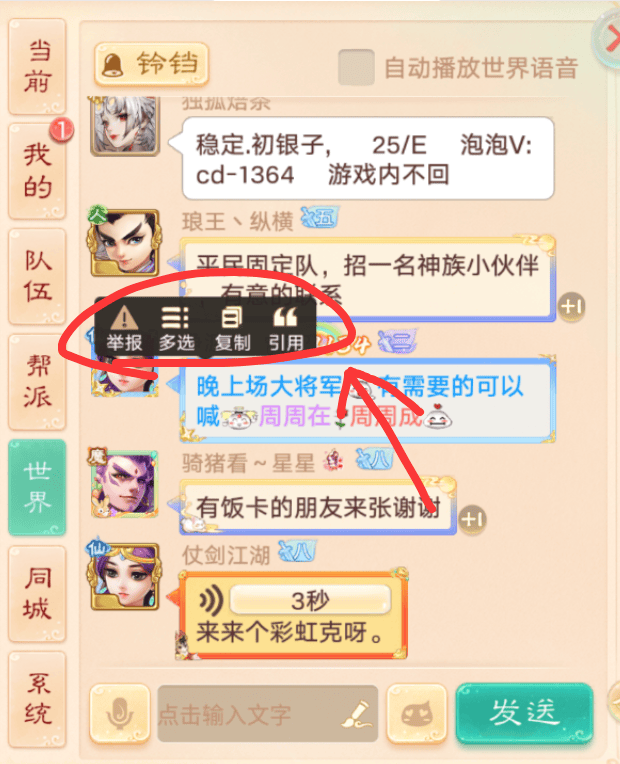Tap +1 beside the 平民固定队 message
This screenshot has height=764, width=620.
(x=571, y=307)
